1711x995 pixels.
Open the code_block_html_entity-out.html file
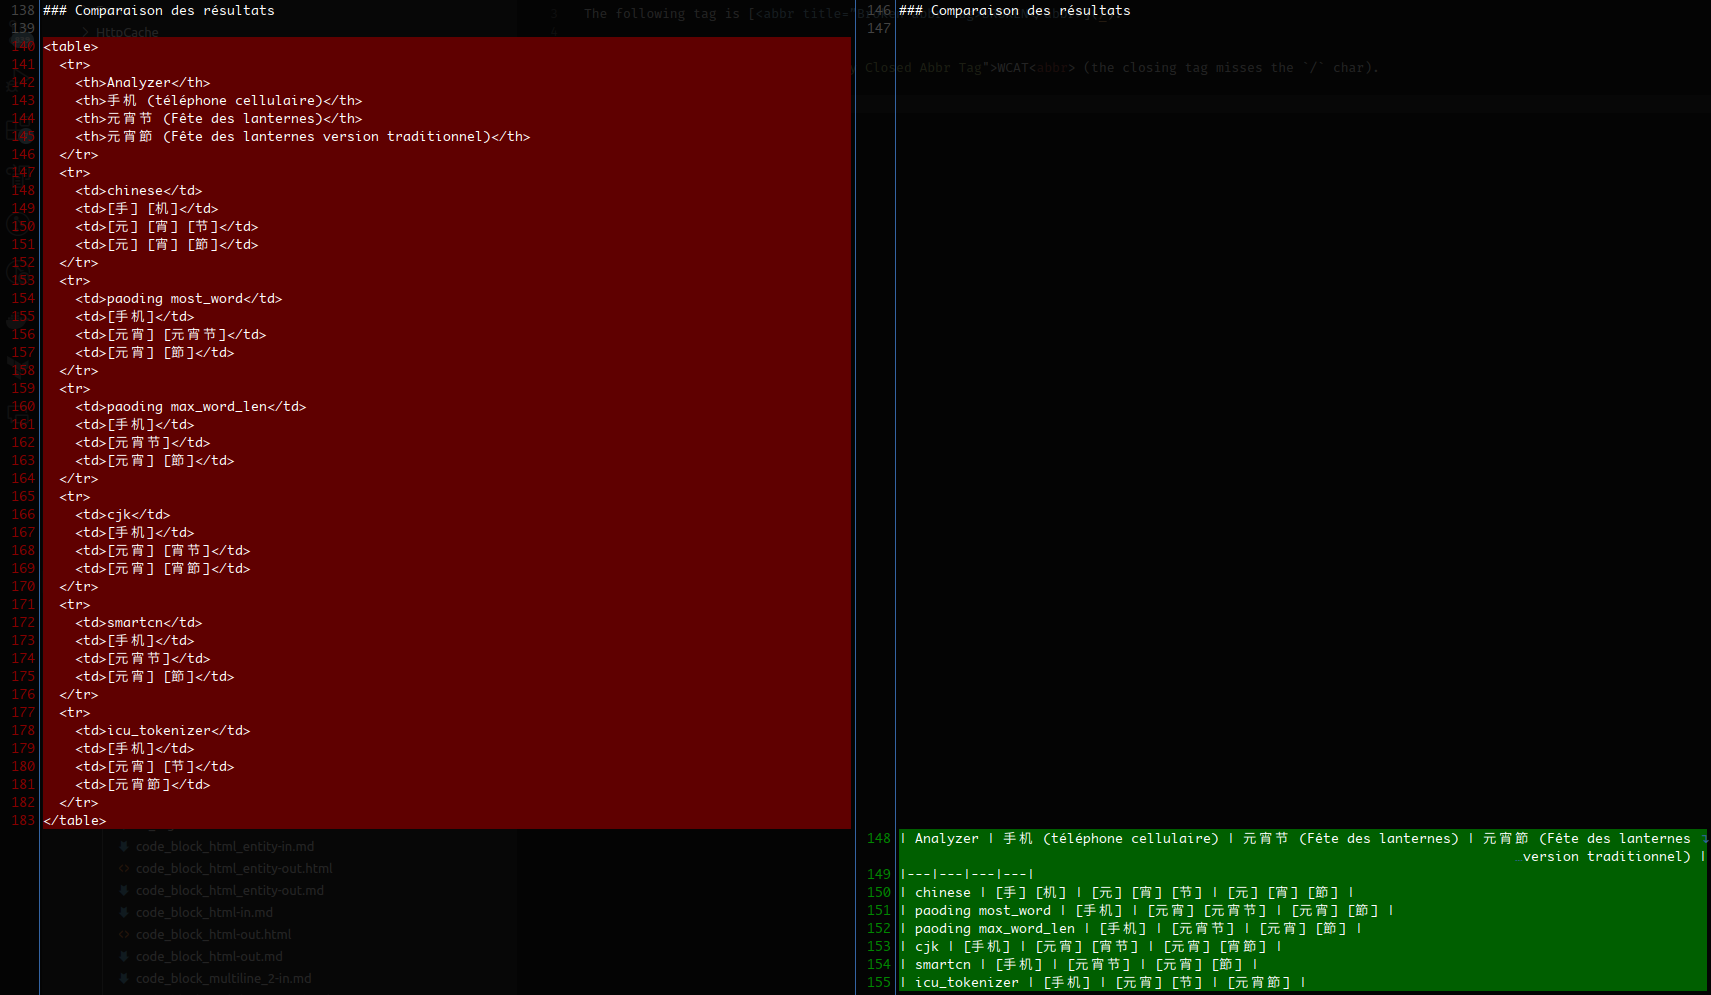(233, 869)
